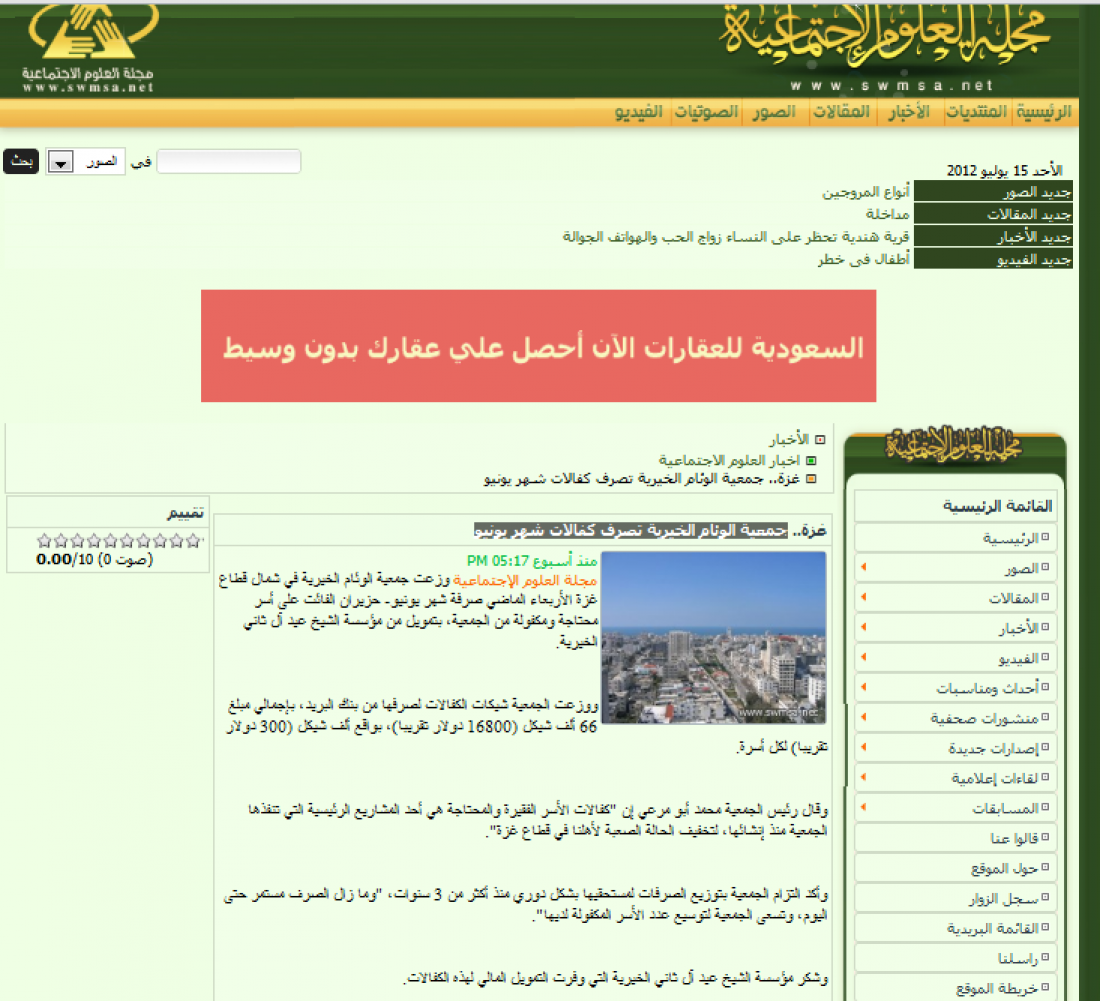Image resolution: width=1100 pixels, height=1001 pixels.
Task: Open the Gaza city skyline thumbnail
Action: pos(713,638)
